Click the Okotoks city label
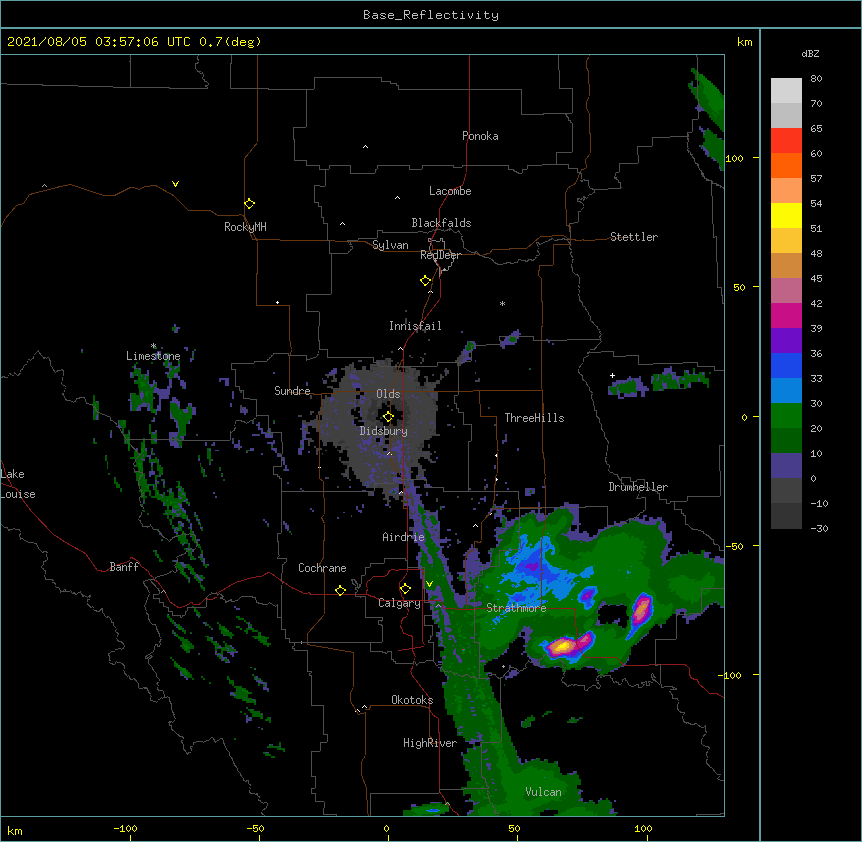This screenshot has height=842, width=862. [412, 700]
